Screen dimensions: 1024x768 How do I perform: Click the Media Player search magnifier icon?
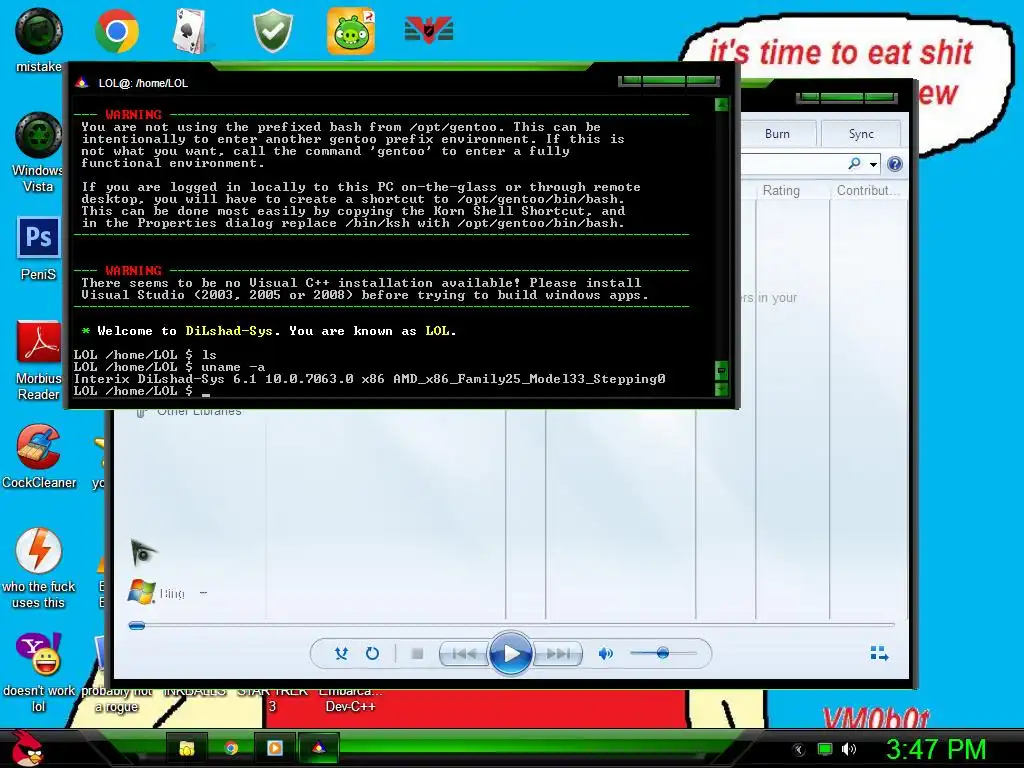click(854, 163)
